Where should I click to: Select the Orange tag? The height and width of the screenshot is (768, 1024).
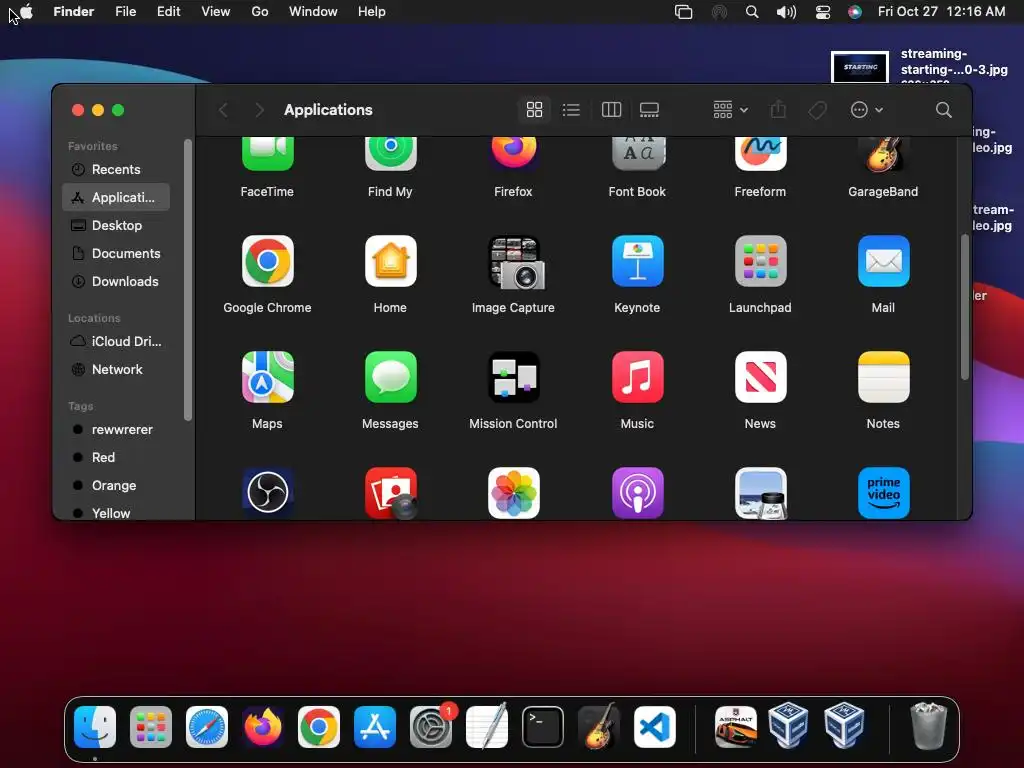(x=116, y=485)
